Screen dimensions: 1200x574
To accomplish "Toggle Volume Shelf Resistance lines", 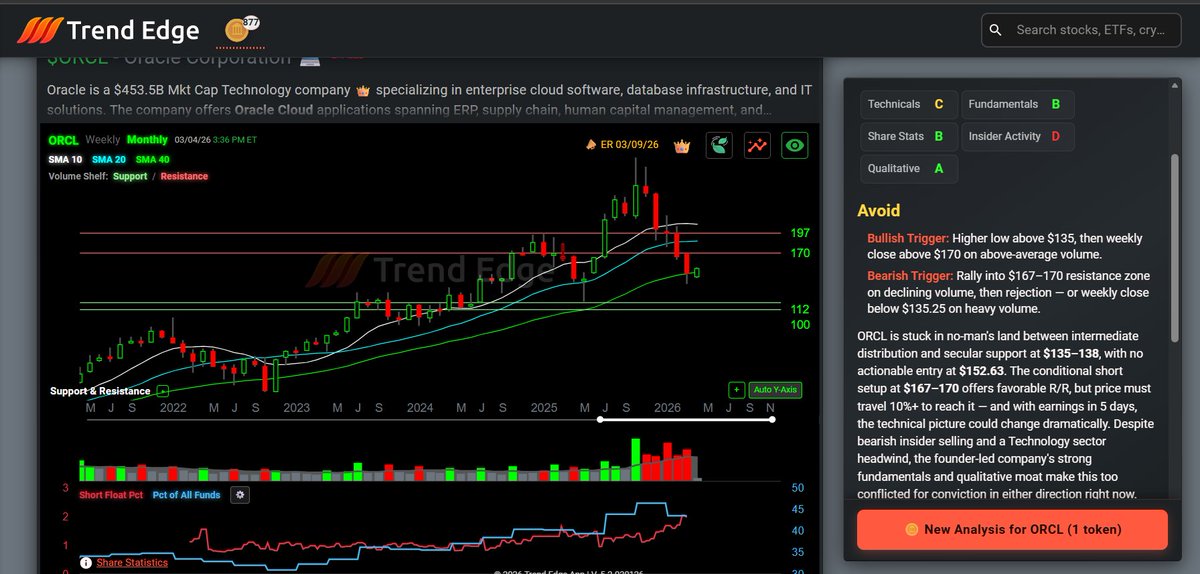I will (x=184, y=176).
